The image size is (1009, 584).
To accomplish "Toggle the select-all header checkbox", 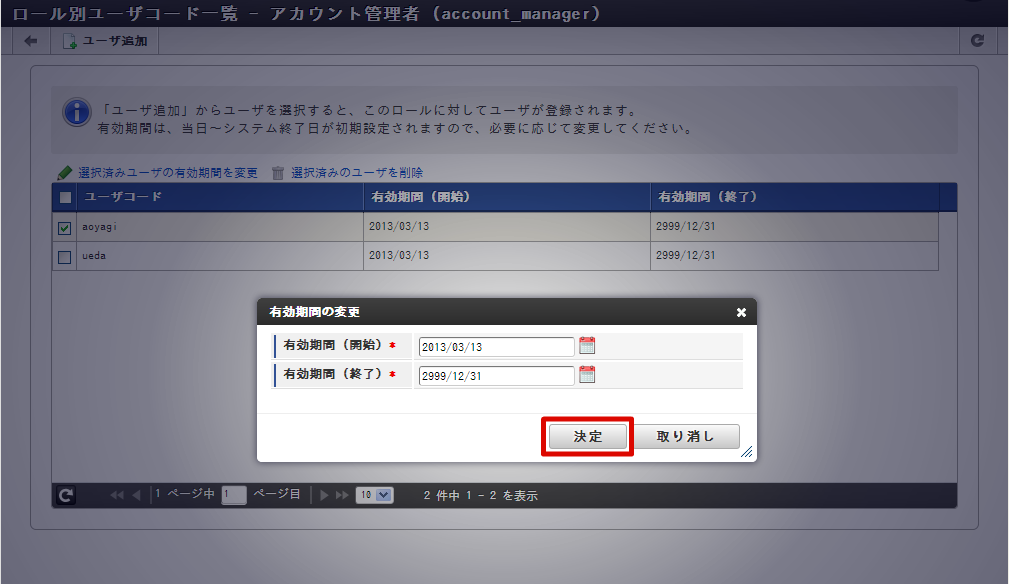I will coord(65,197).
